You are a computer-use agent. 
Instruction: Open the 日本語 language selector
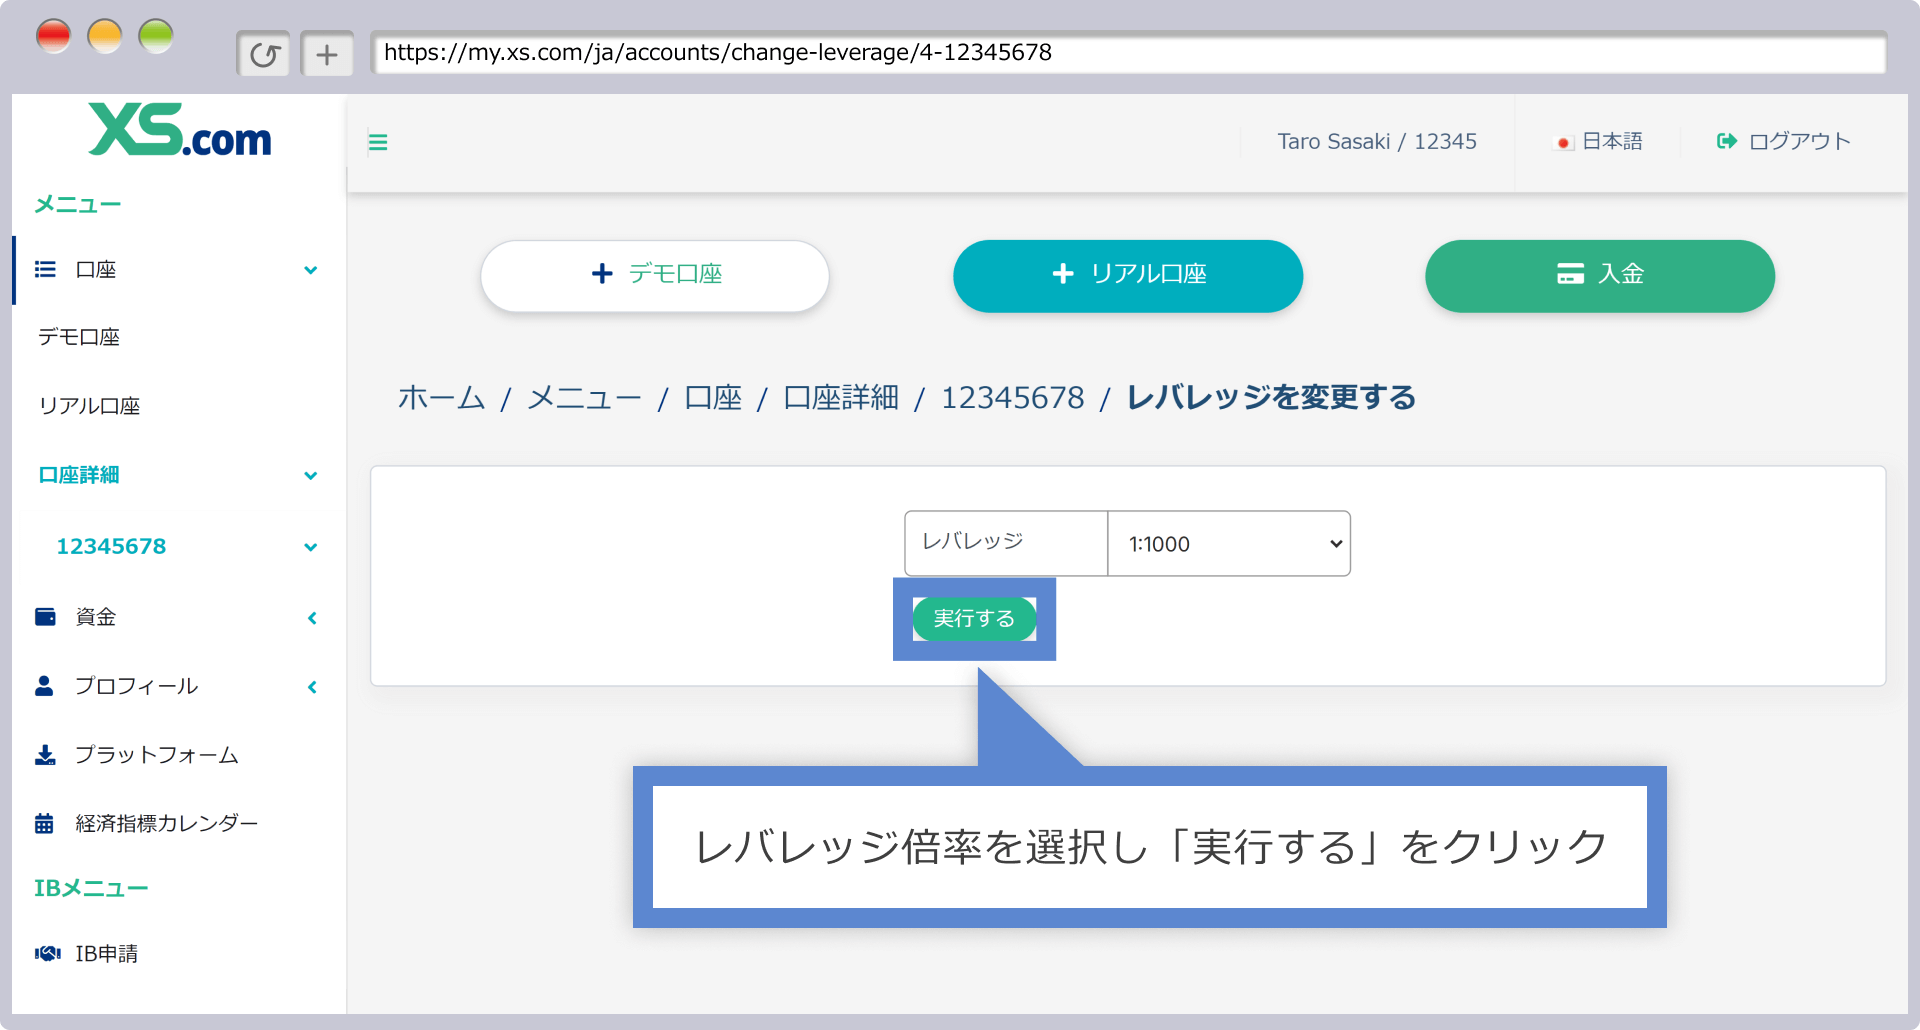pos(1598,141)
